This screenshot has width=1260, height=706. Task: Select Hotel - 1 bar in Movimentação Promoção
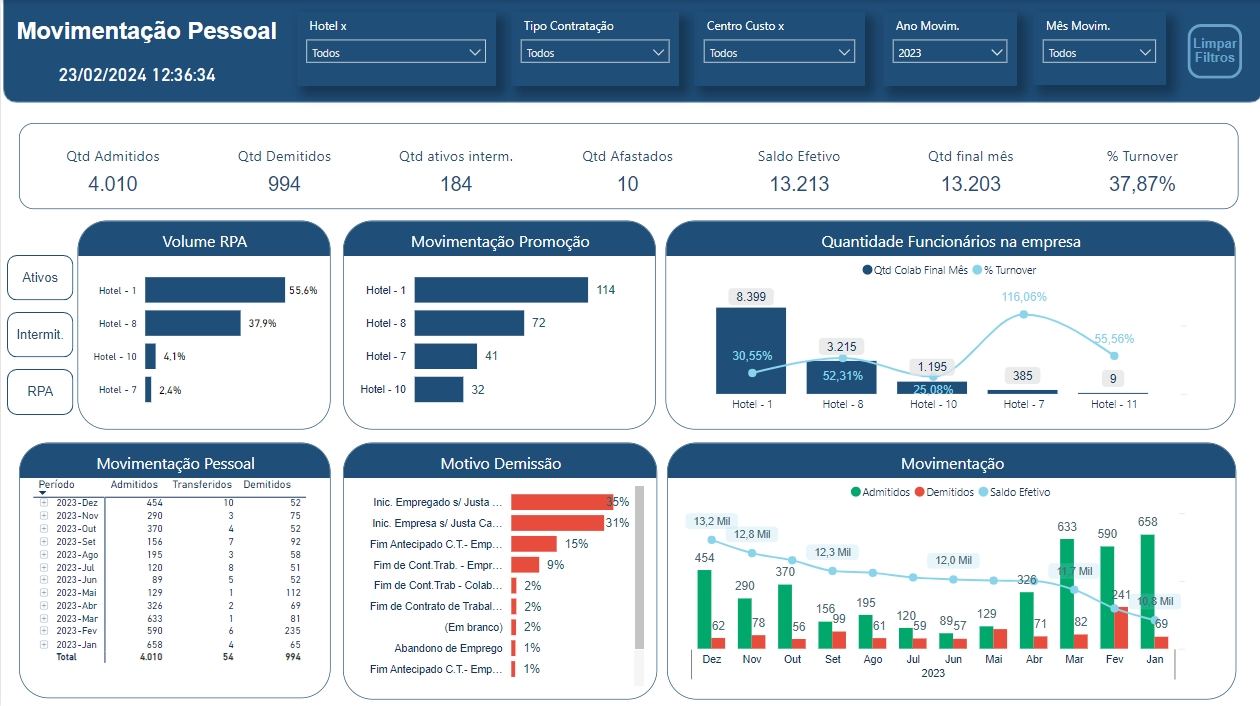point(501,290)
